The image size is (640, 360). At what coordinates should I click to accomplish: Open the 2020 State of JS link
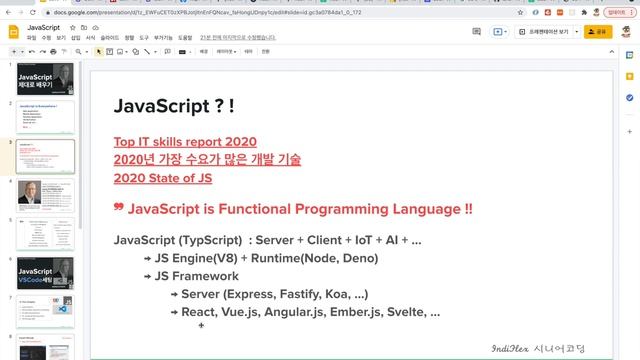click(163, 178)
